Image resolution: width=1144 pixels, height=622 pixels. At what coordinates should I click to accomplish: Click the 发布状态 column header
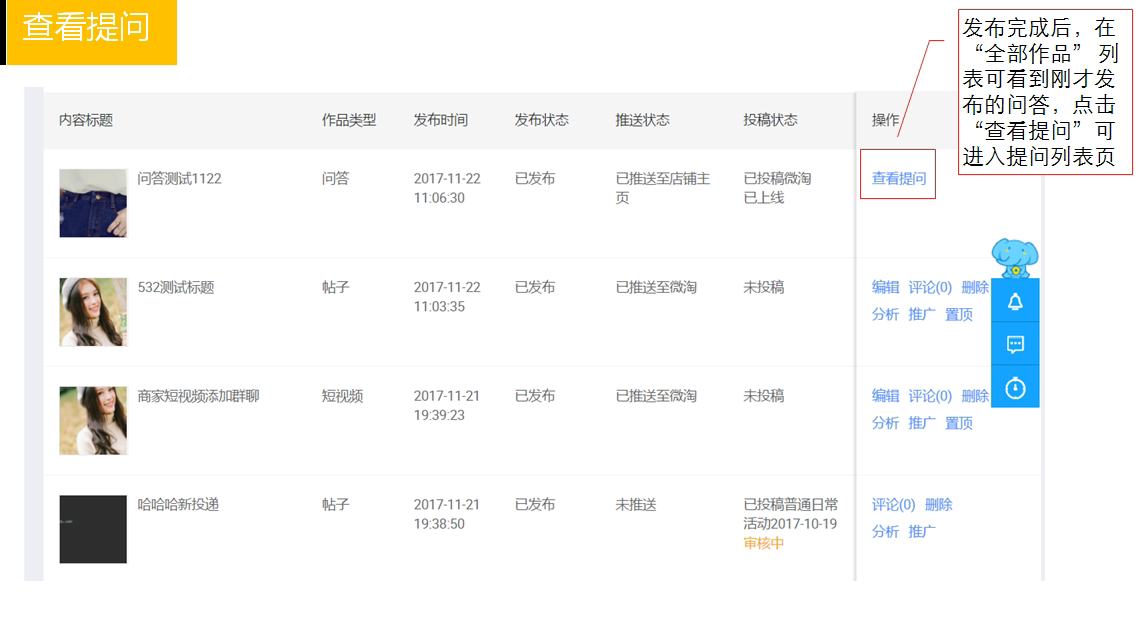[x=541, y=120]
